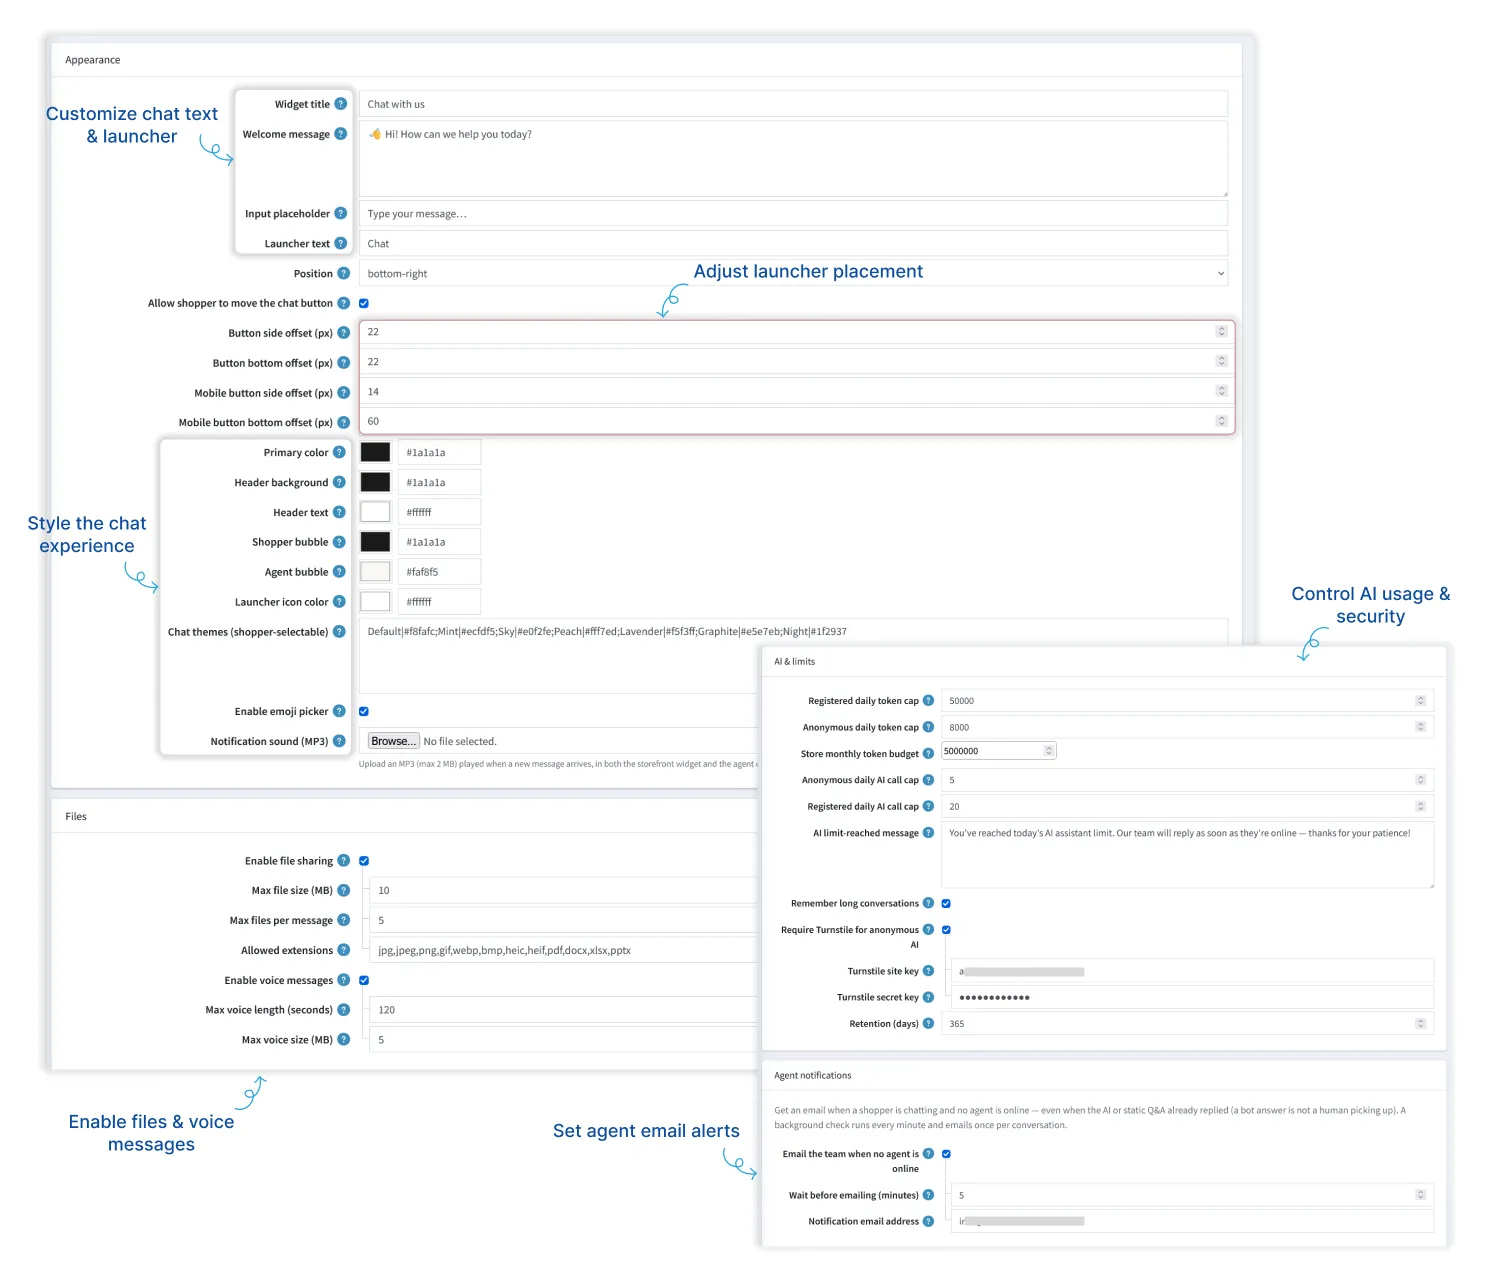
Task: Click the Shopper bubble hex value field
Action: coord(439,542)
